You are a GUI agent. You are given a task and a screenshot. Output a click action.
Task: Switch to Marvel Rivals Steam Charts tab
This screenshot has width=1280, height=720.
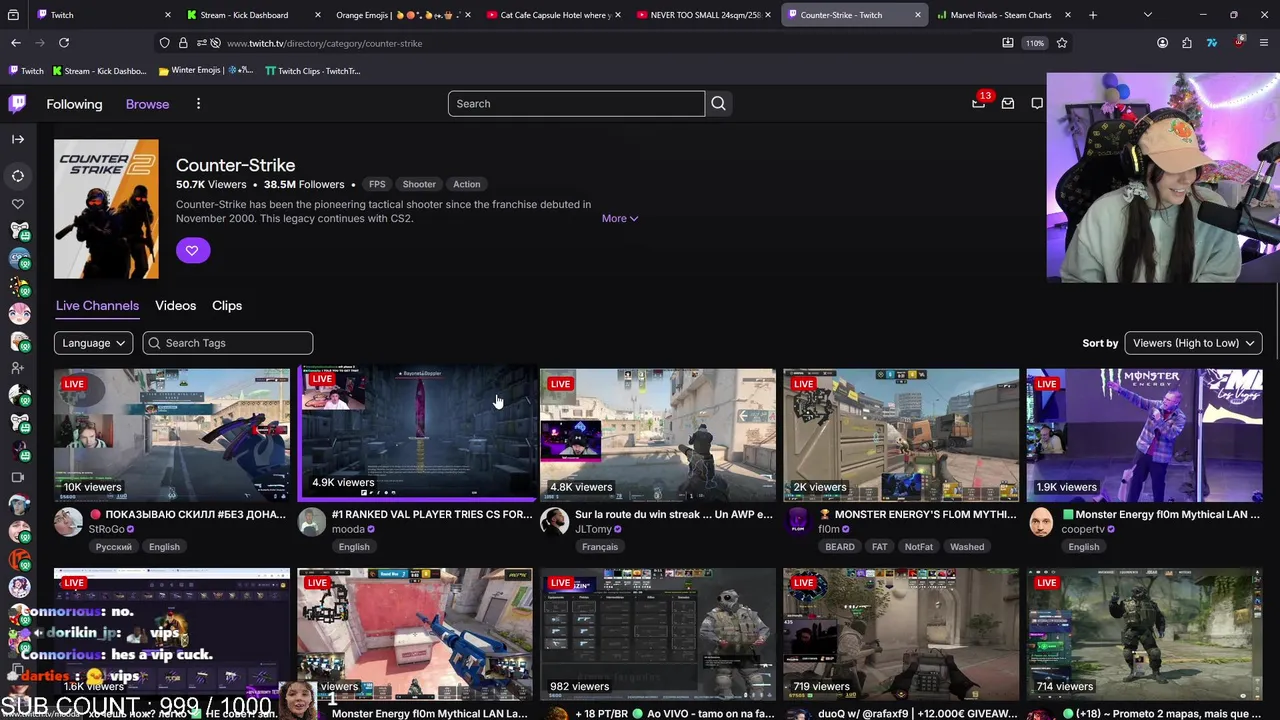pyautogui.click(x=1003, y=15)
